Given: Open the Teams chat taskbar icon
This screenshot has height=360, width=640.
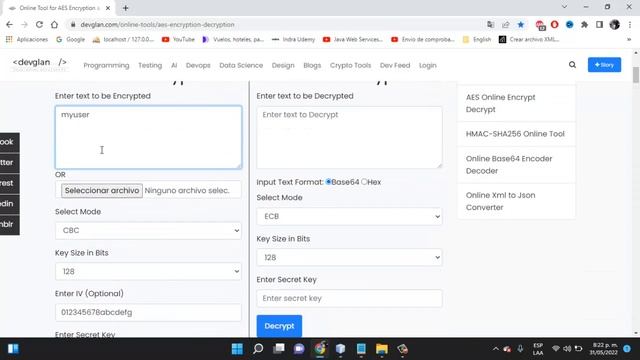Looking at the screenshot, I should coord(299,349).
